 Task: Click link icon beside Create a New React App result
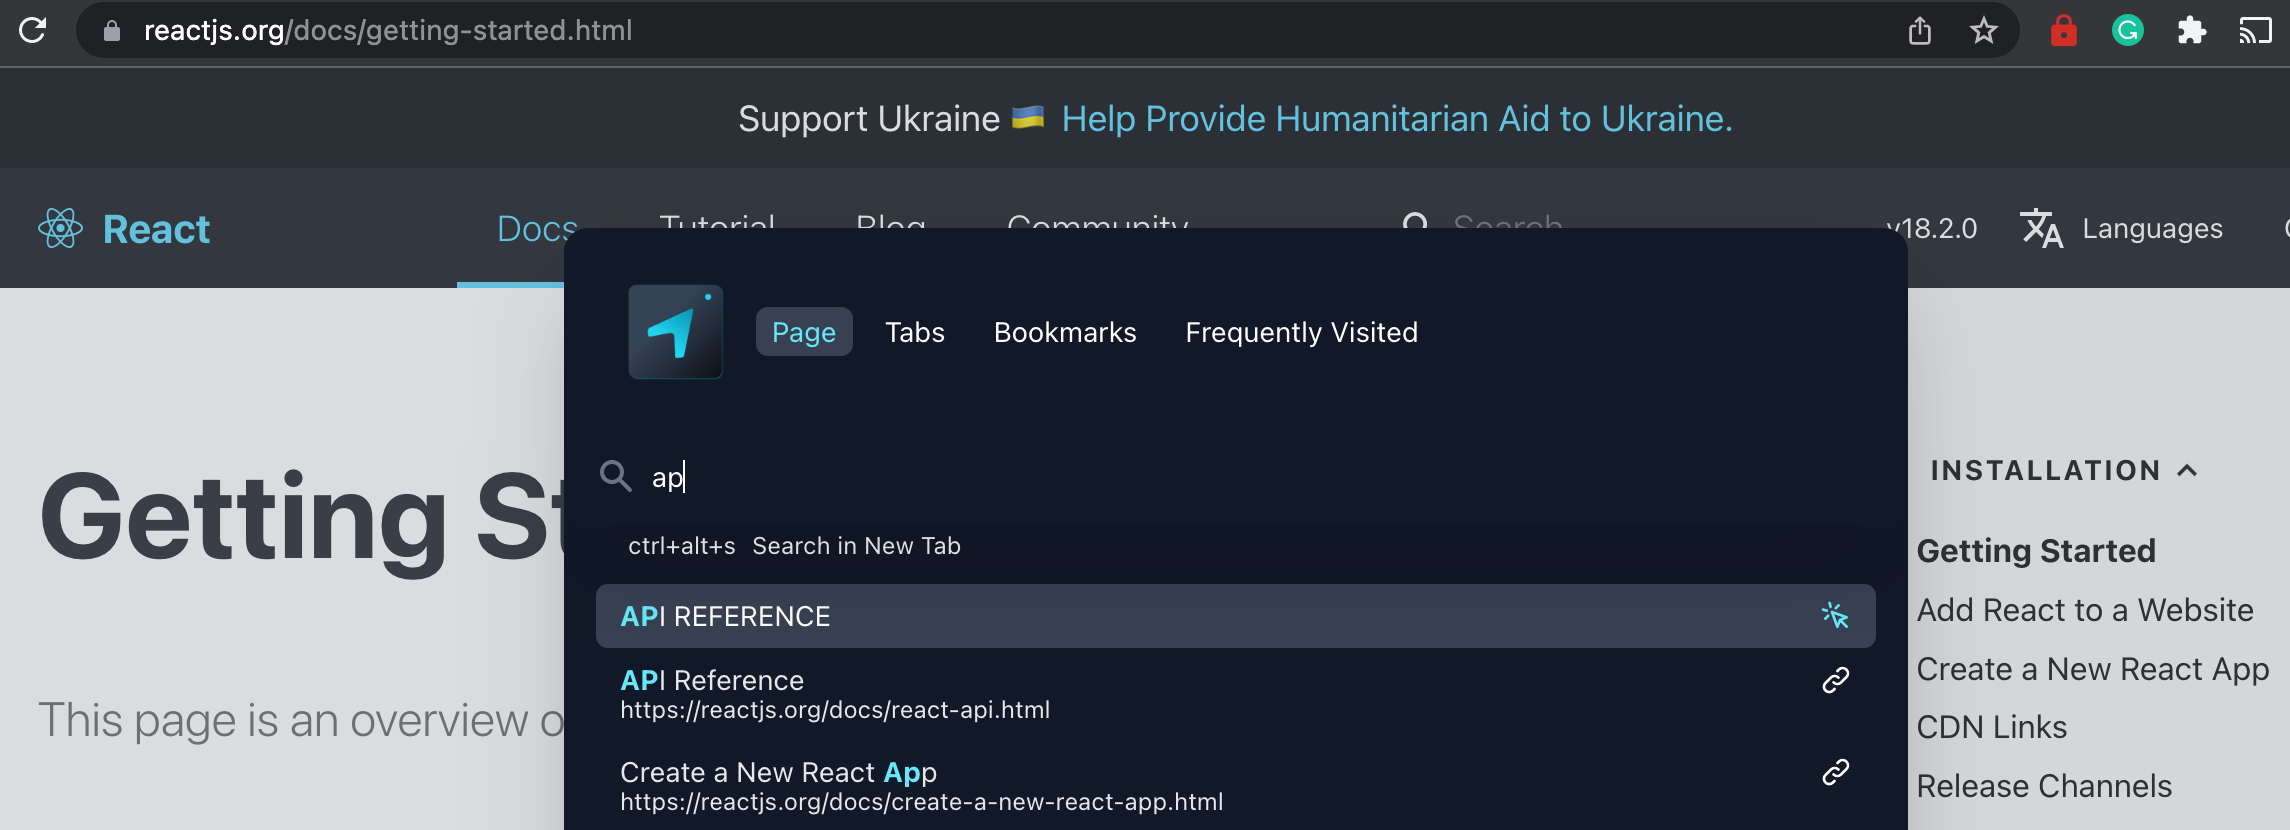tap(1835, 772)
